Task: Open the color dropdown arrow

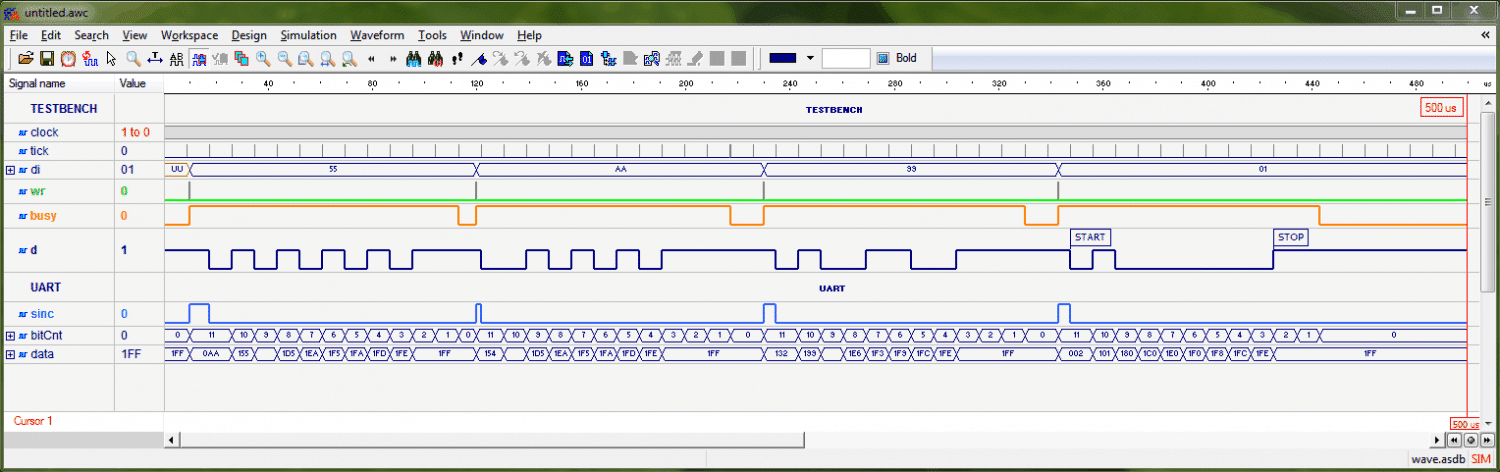Action: [x=810, y=59]
